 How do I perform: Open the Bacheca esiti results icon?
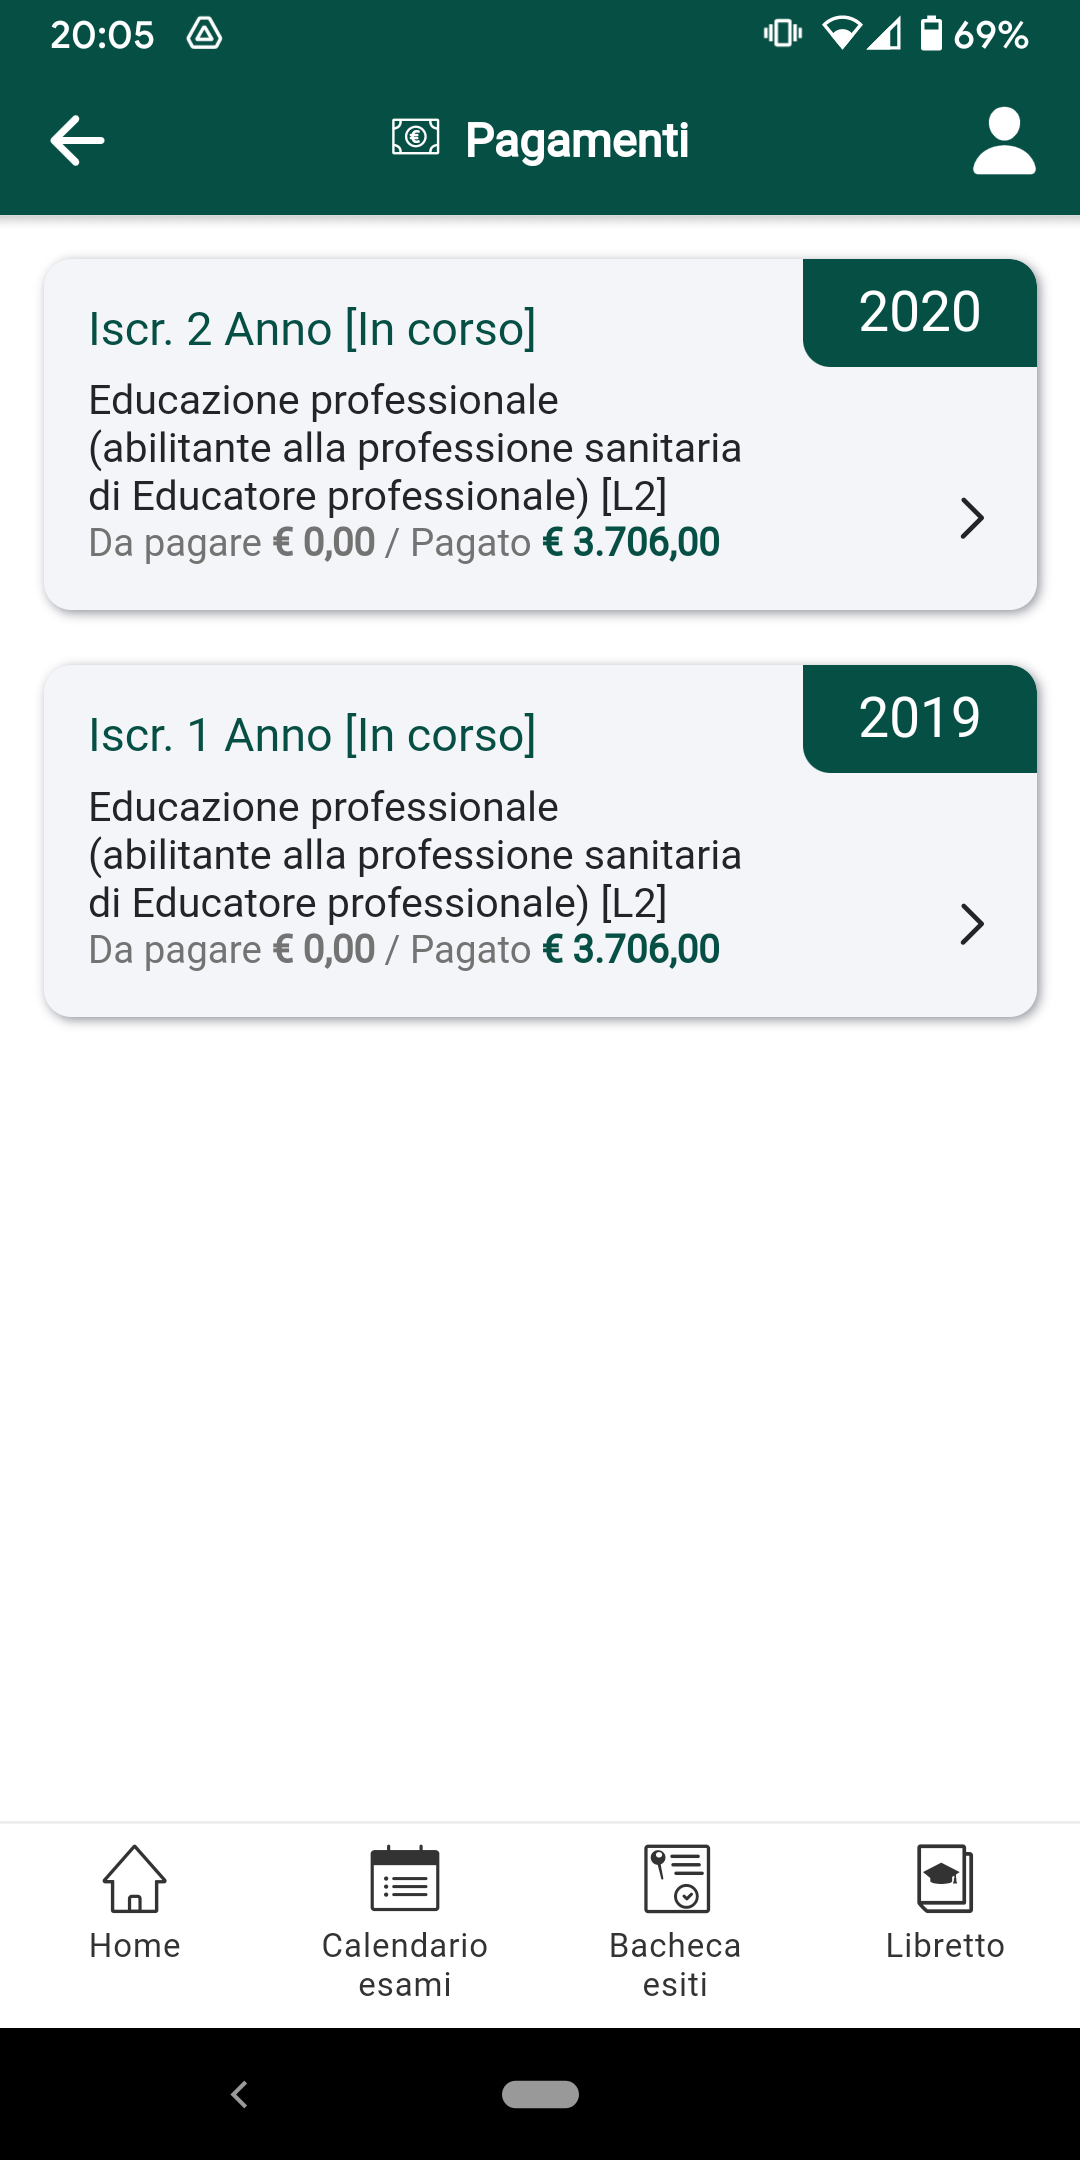(676, 1878)
